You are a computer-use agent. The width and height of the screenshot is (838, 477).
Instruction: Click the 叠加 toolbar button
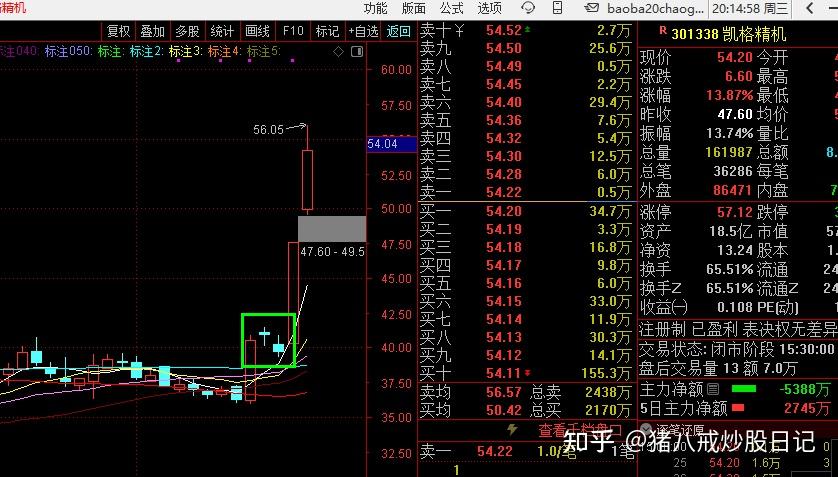point(152,32)
